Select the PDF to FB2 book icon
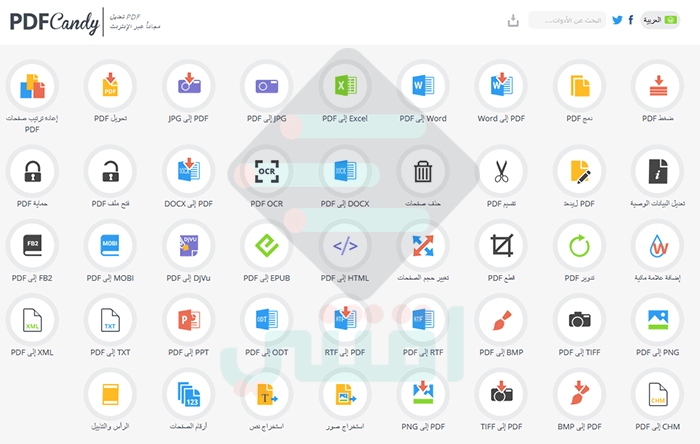This screenshot has width=700, height=444. coord(32,245)
